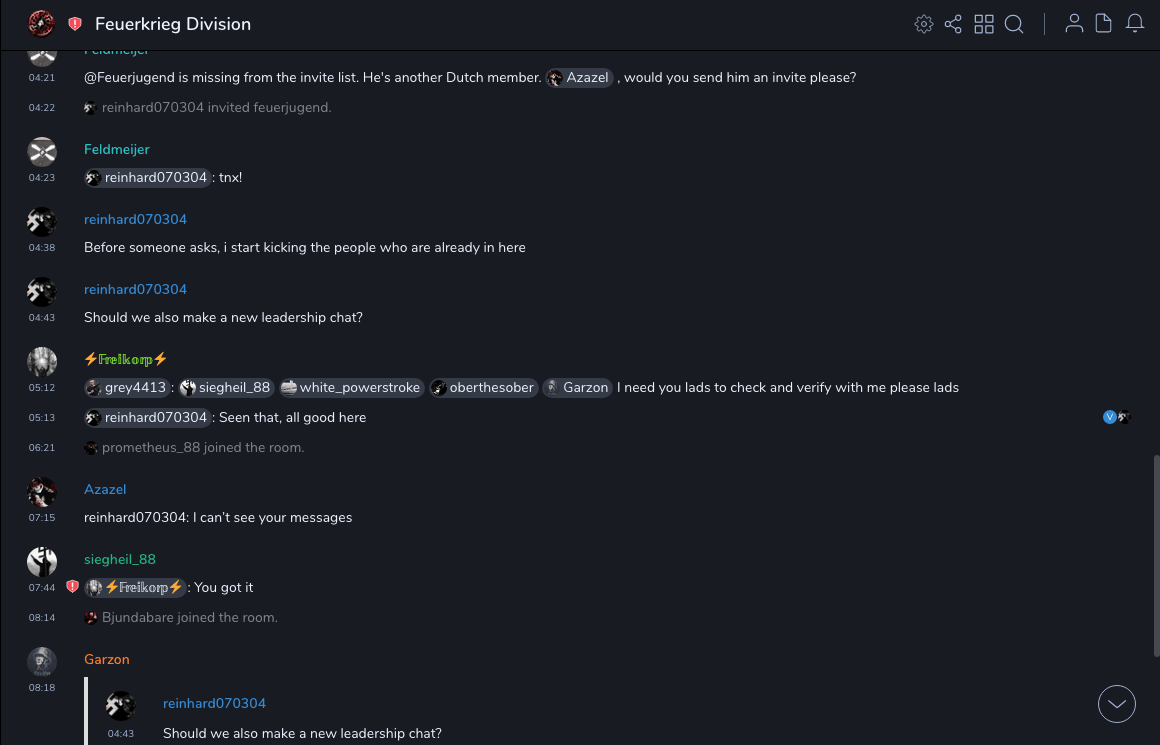The width and height of the screenshot is (1160, 745).
Task: Click the room avatar in the header
Action: tap(41, 23)
